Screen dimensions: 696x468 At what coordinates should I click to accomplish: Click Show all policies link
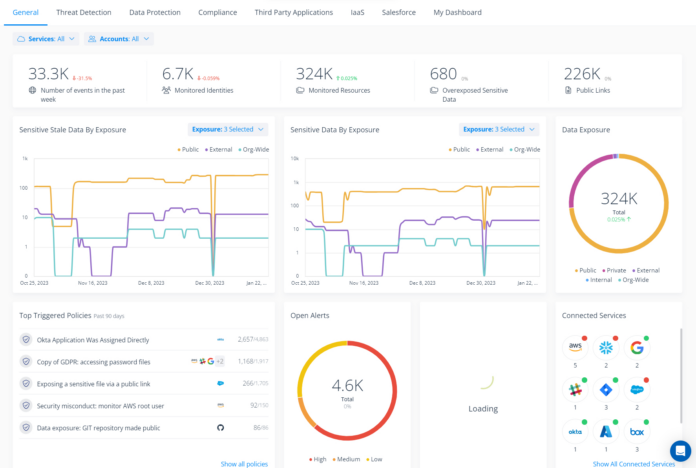tap(244, 463)
